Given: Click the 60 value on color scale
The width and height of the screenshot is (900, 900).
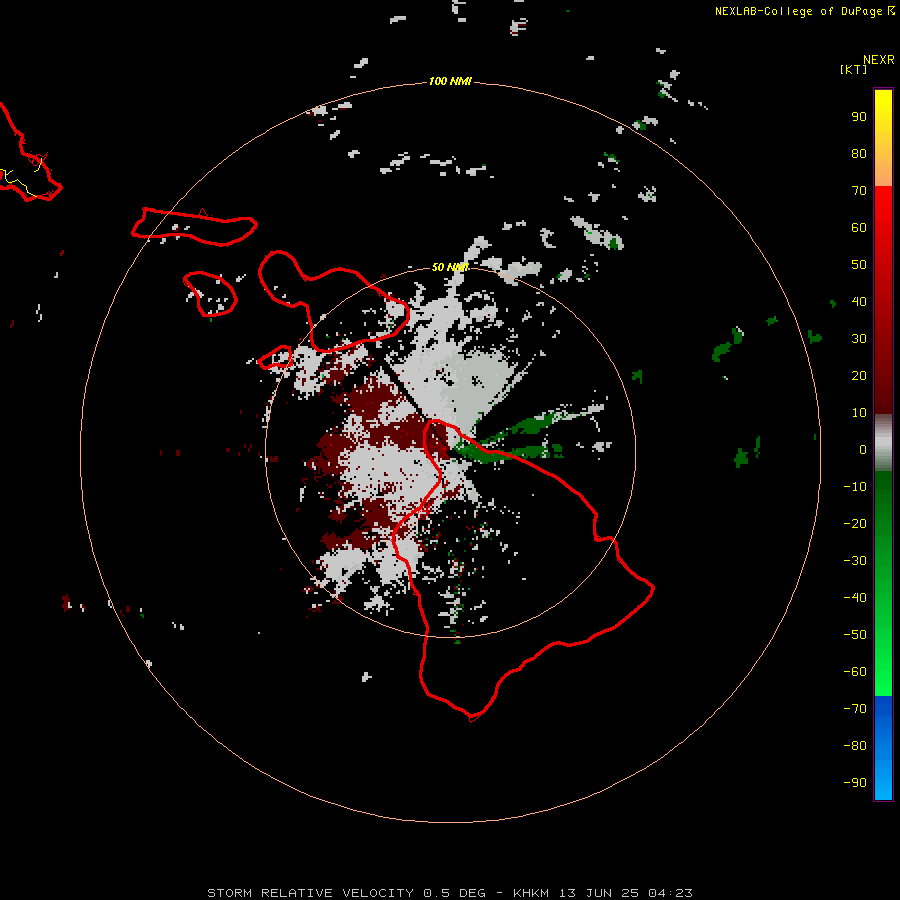Looking at the screenshot, I should pos(859,227).
